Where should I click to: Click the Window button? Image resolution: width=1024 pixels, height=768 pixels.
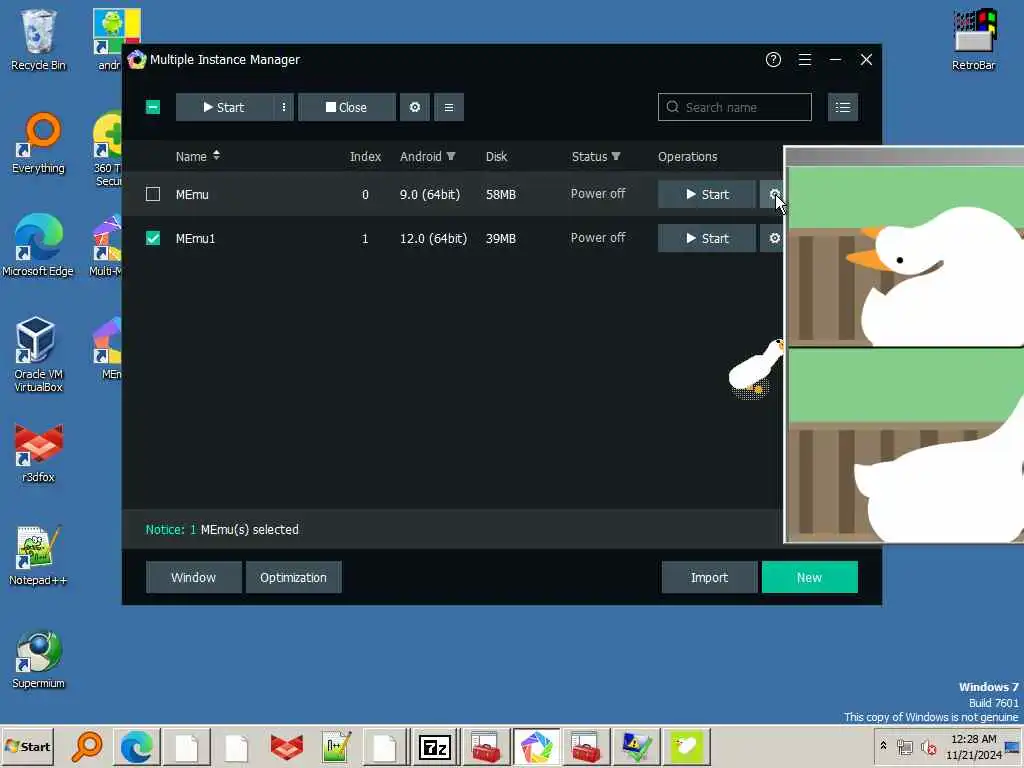(x=193, y=577)
